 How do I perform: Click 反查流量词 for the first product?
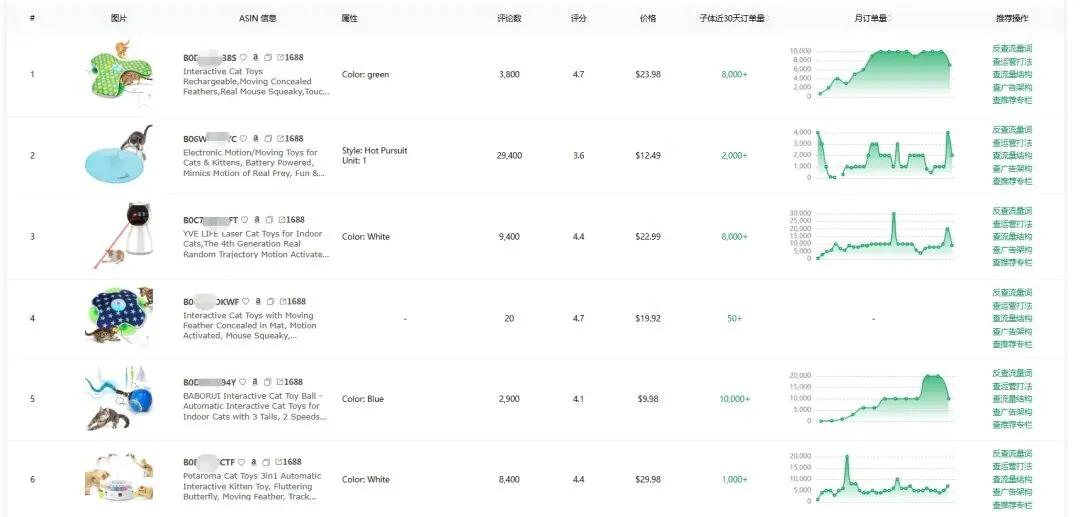pyautogui.click(x=1011, y=48)
